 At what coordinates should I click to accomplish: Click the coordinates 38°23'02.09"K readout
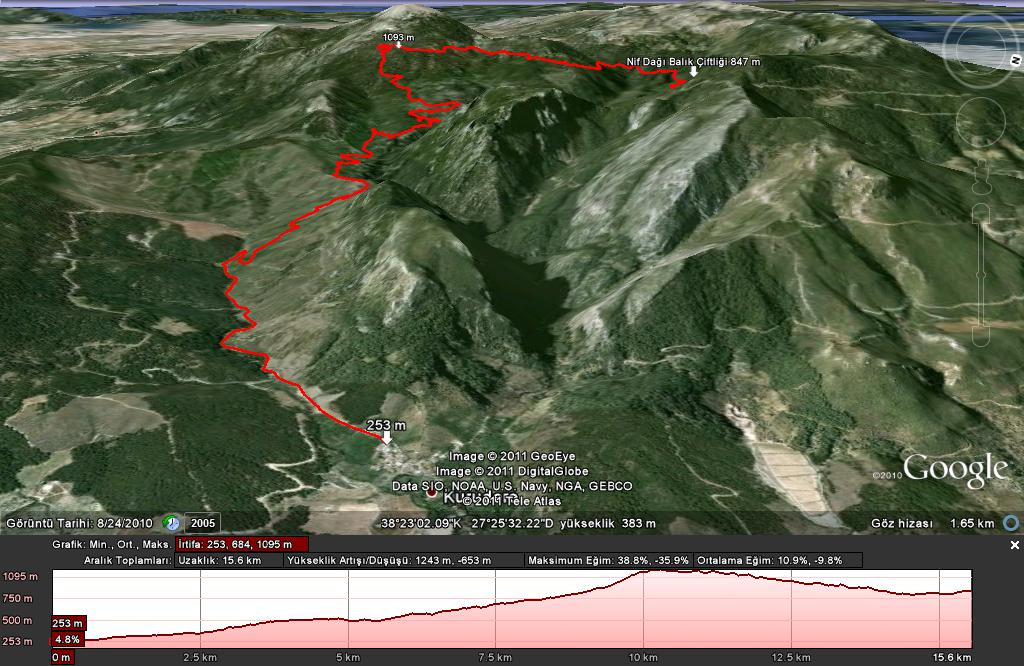[x=421, y=523]
